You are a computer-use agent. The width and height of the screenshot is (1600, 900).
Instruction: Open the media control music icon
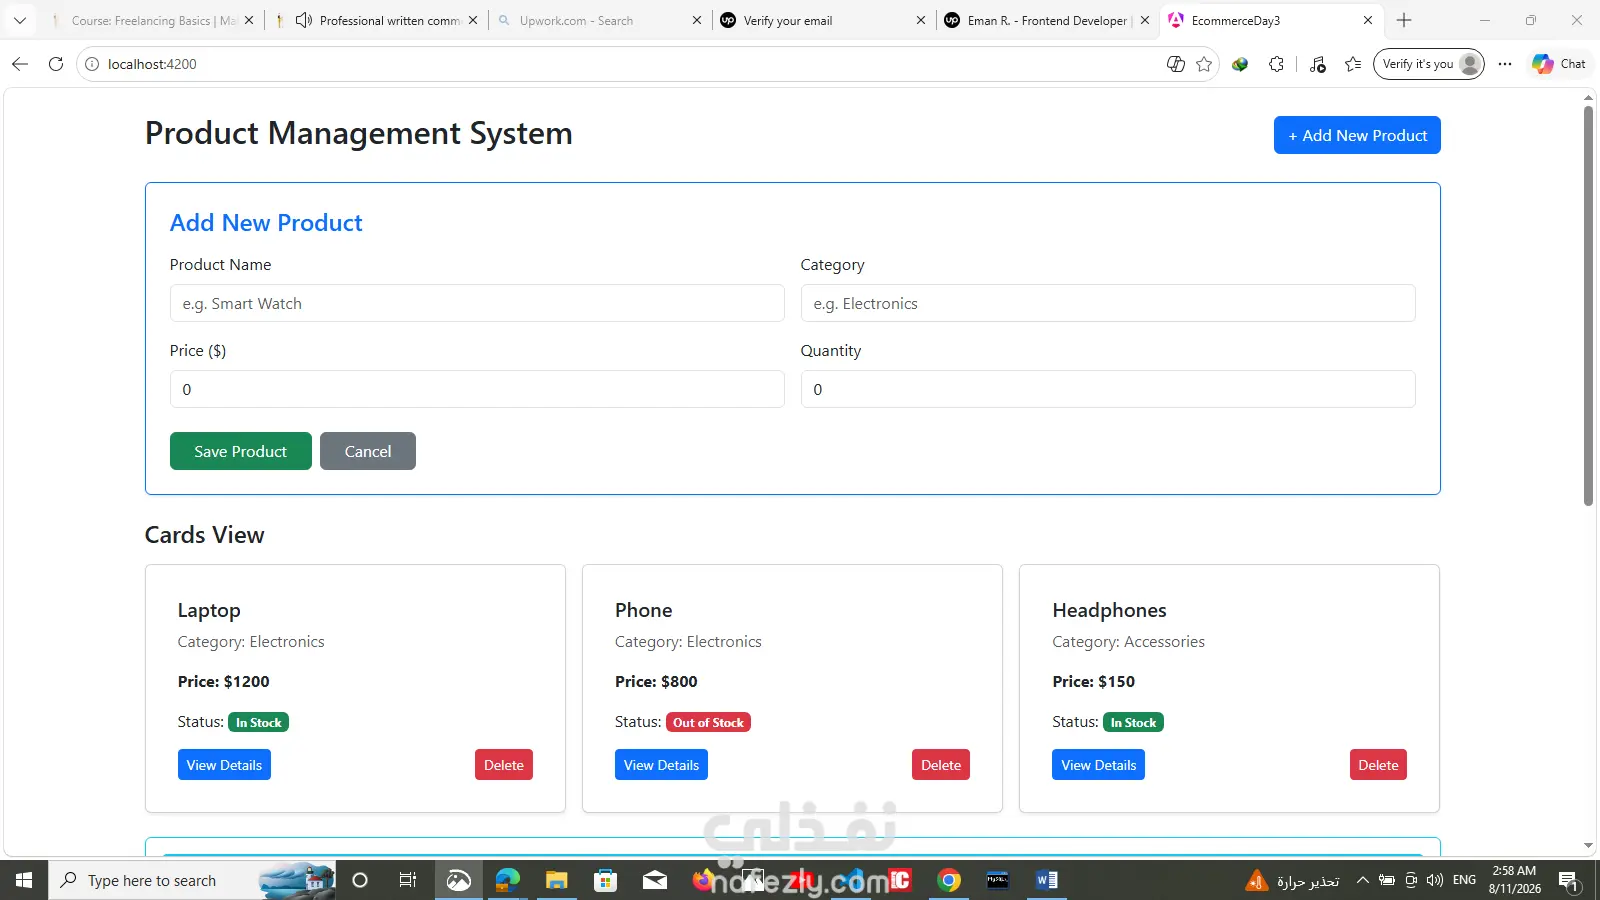1318,64
